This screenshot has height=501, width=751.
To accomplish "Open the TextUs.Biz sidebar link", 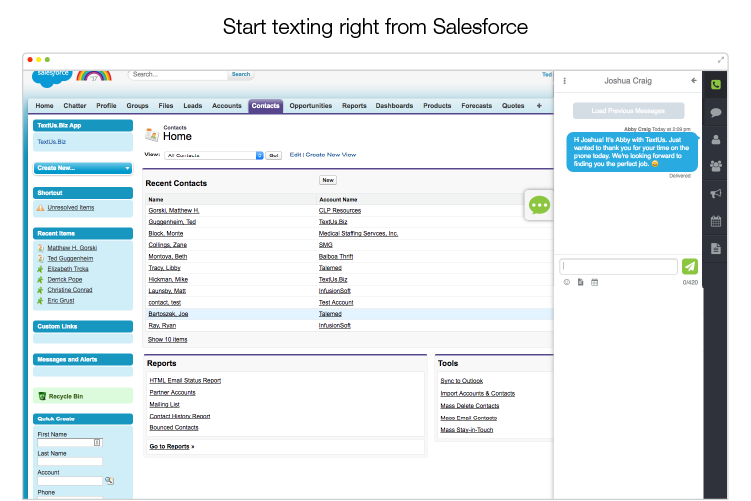I will 52,142.
